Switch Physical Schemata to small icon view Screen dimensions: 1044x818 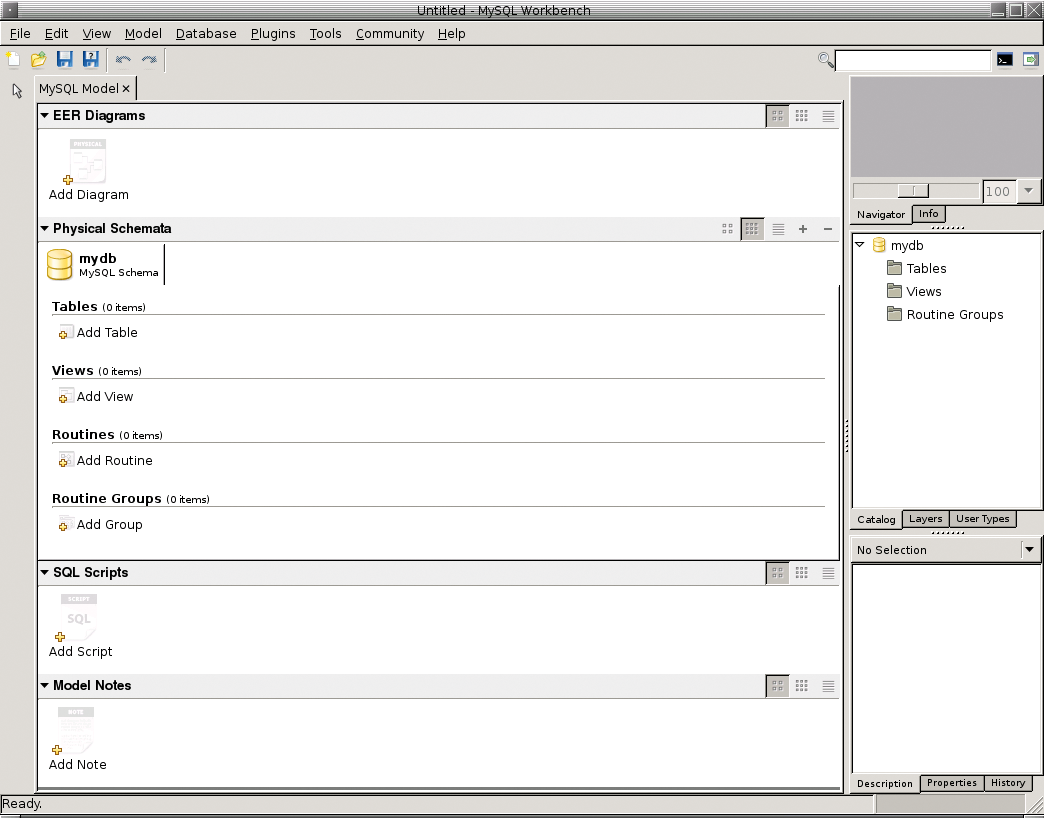752,229
